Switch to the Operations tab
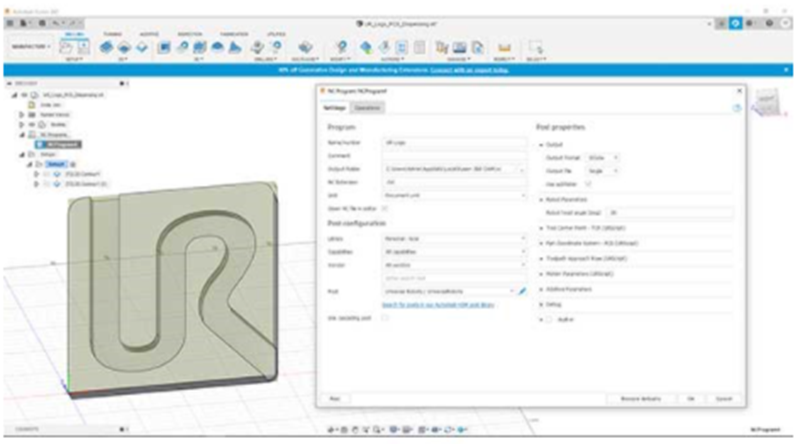The height and width of the screenshot is (444, 800). (367, 108)
